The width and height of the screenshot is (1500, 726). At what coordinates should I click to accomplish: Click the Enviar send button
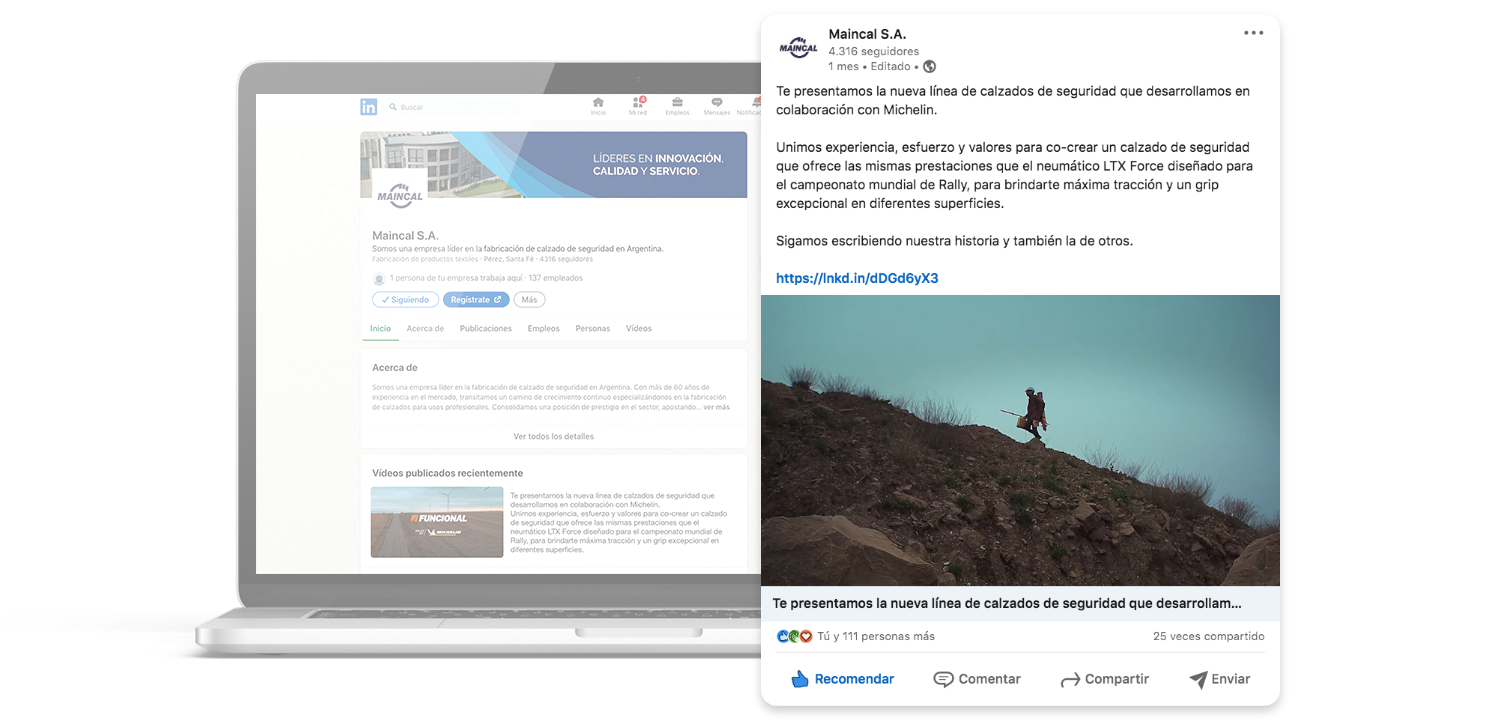(x=1219, y=679)
